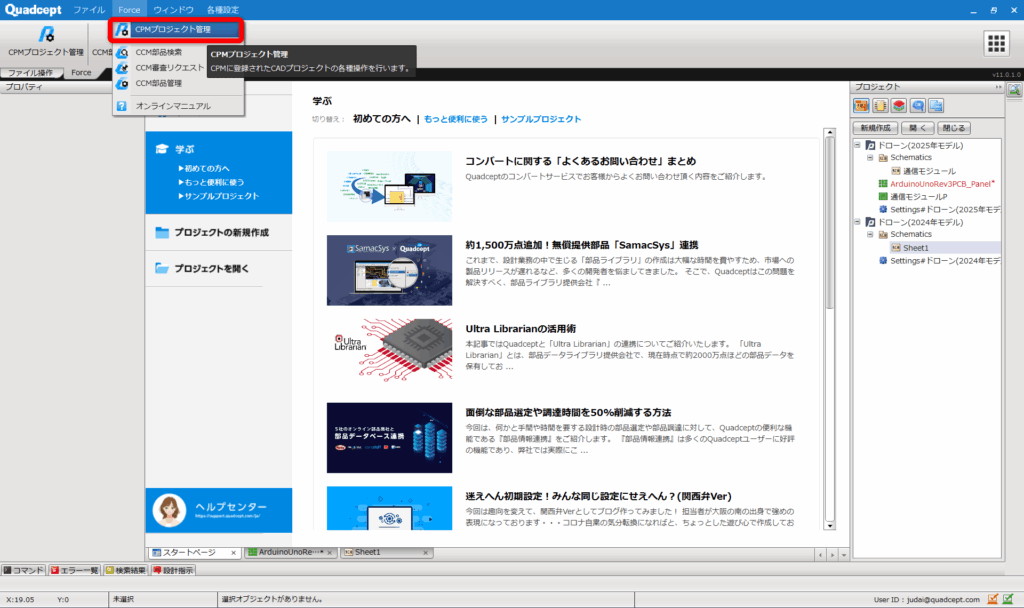
Task: Click the コマンド panel tab
Action: coord(24,570)
